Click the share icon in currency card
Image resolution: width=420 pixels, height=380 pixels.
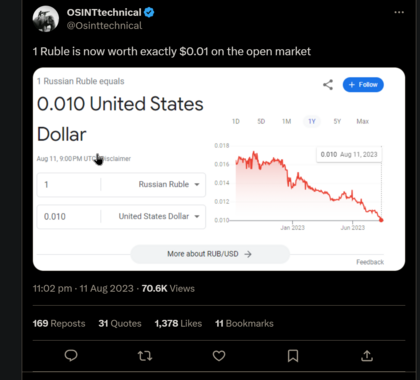coord(328,85)
